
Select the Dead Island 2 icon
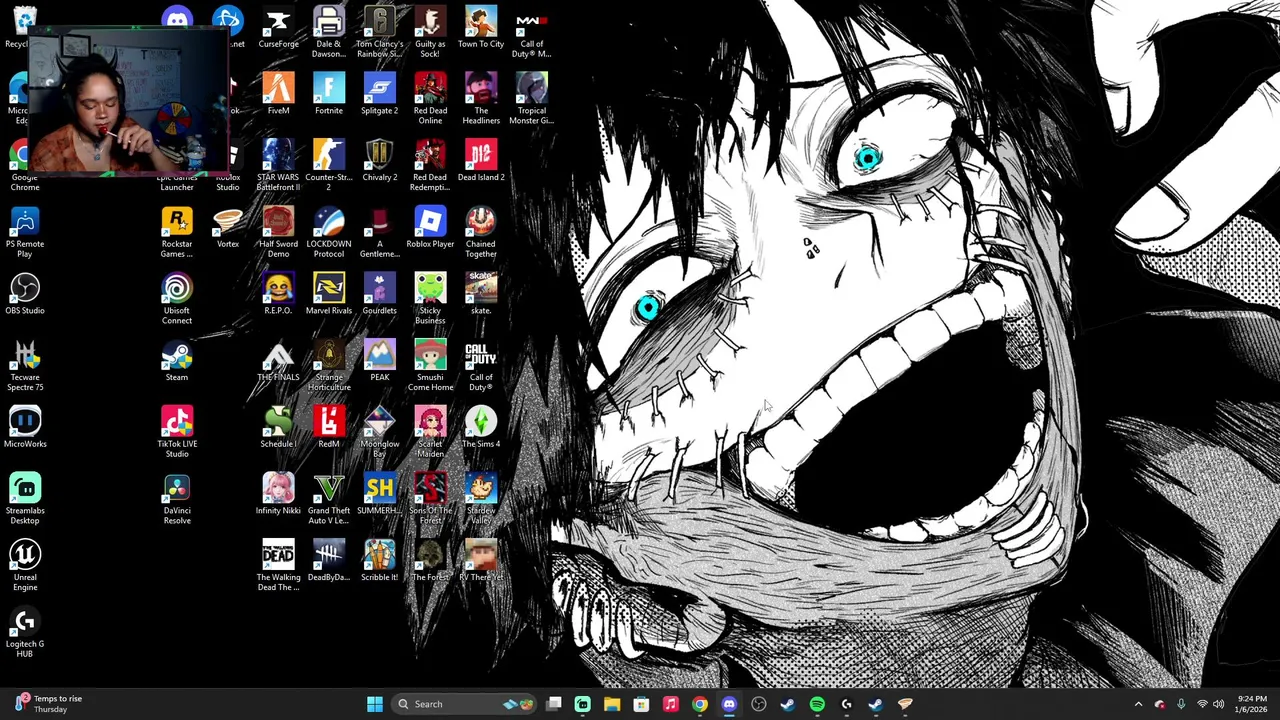pyautogui.click(x=481, y=161)
